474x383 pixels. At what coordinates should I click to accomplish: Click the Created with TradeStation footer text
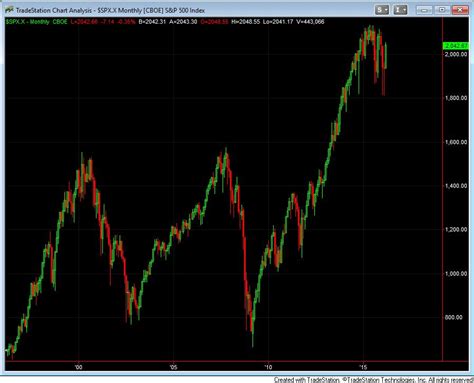306,380
